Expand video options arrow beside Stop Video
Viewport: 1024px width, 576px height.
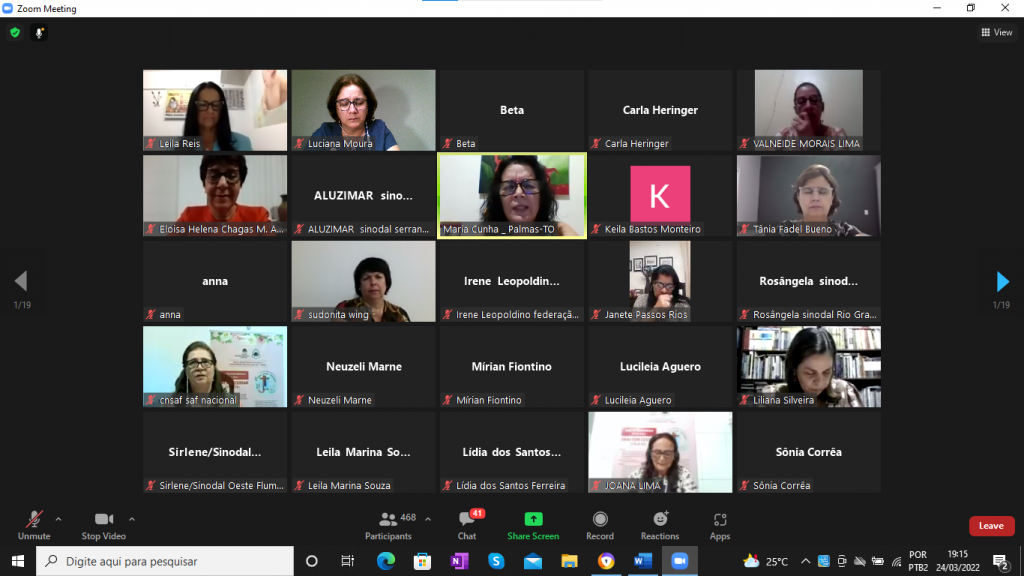tap(132, 519)
